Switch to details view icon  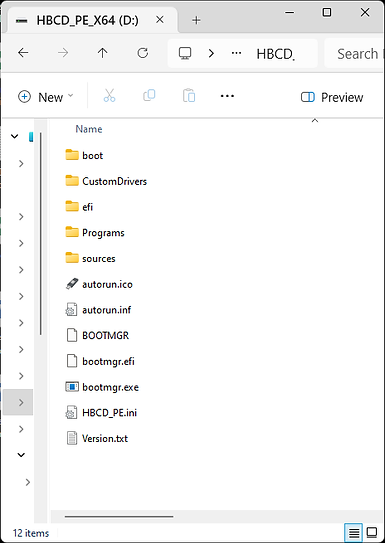point(353,532)
